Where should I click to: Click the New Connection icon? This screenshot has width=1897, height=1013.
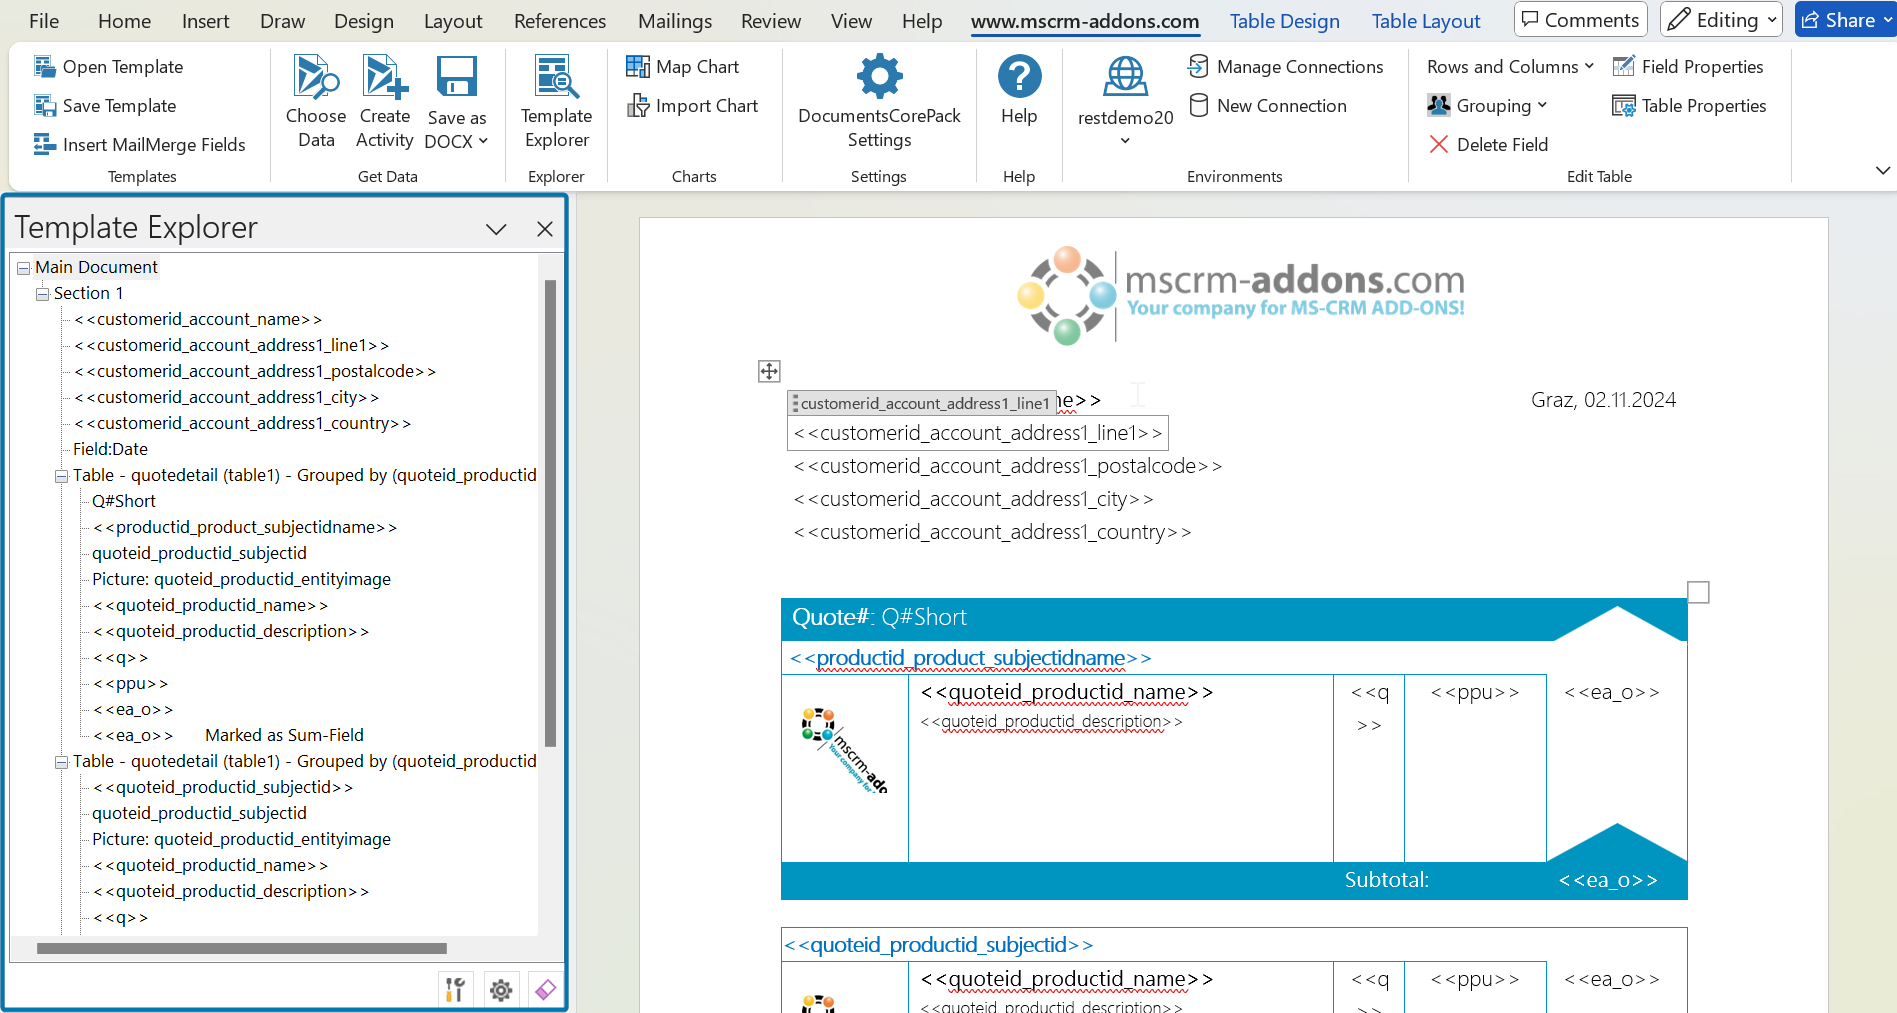[x=1199, y=105]
